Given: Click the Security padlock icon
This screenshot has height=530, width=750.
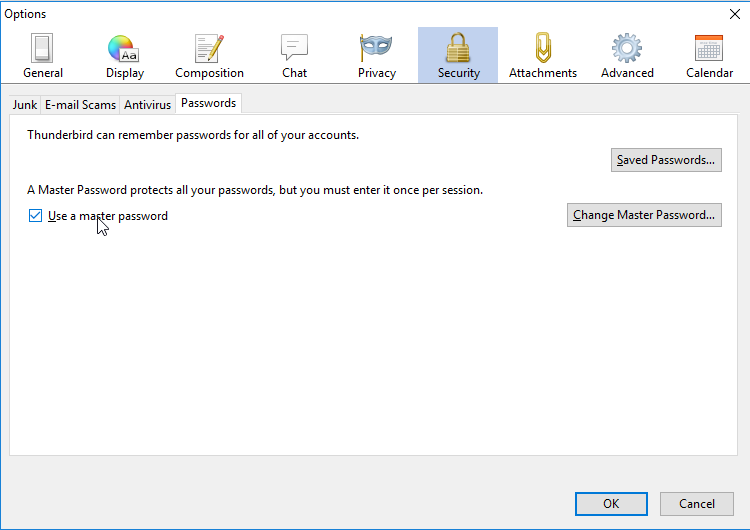Looking at the screenshot, I should (x=458, y=48).
